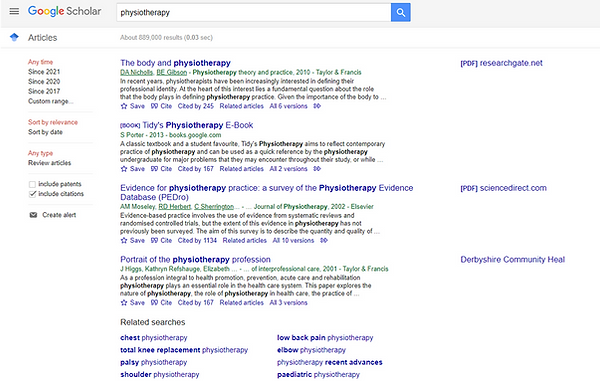Viewport: 600px width, 381px height.
Task: Select Sort by date
Action: pos(45,132)
